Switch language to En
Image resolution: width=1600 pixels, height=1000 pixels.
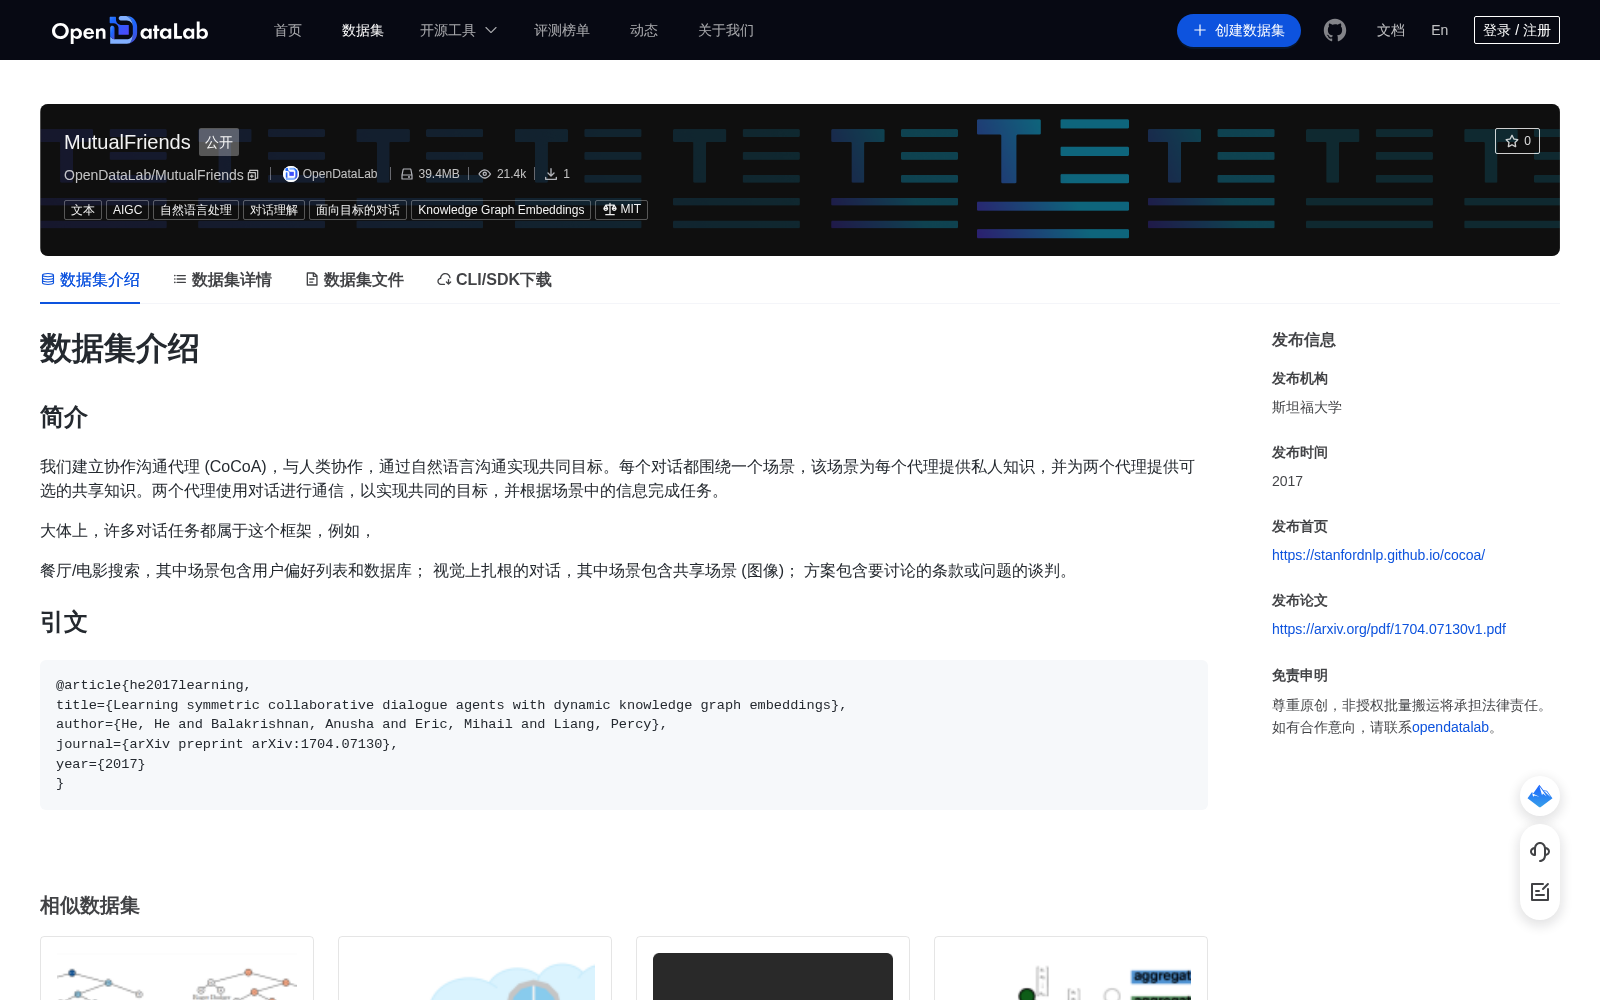coord(1440,30)
